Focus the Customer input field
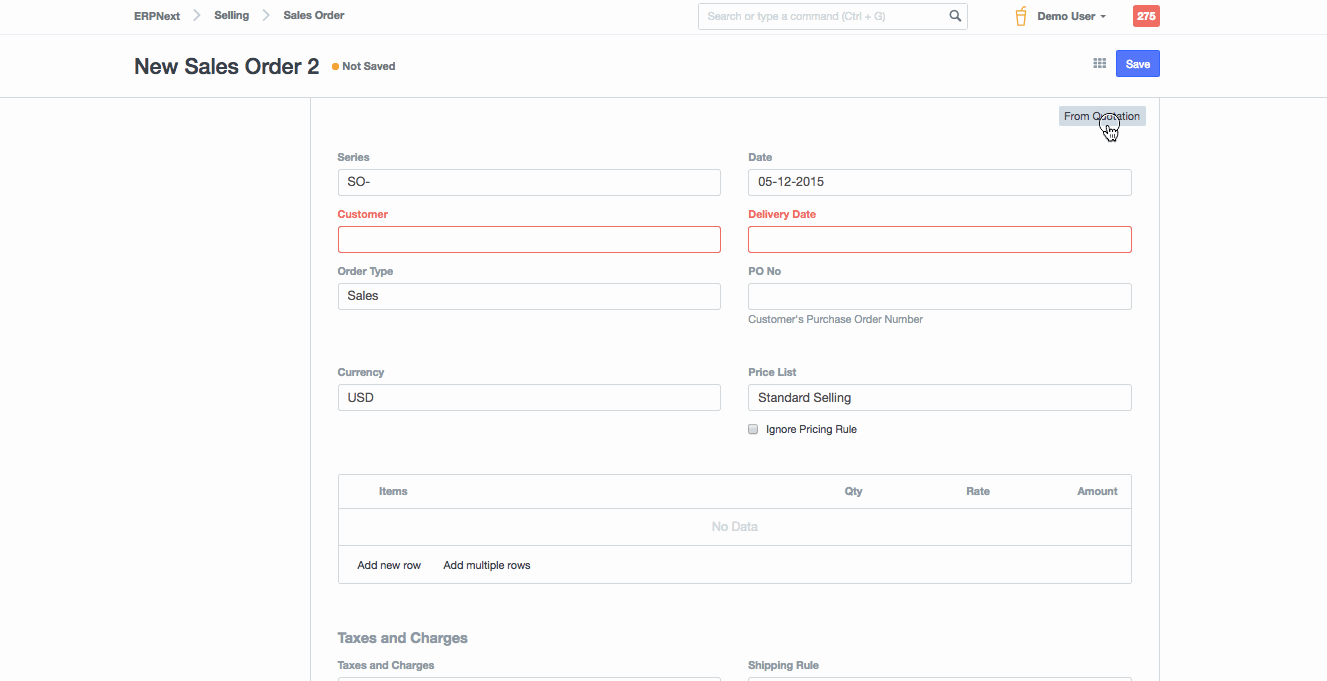This screenshot has height=681, width=1327. point(529,239)
